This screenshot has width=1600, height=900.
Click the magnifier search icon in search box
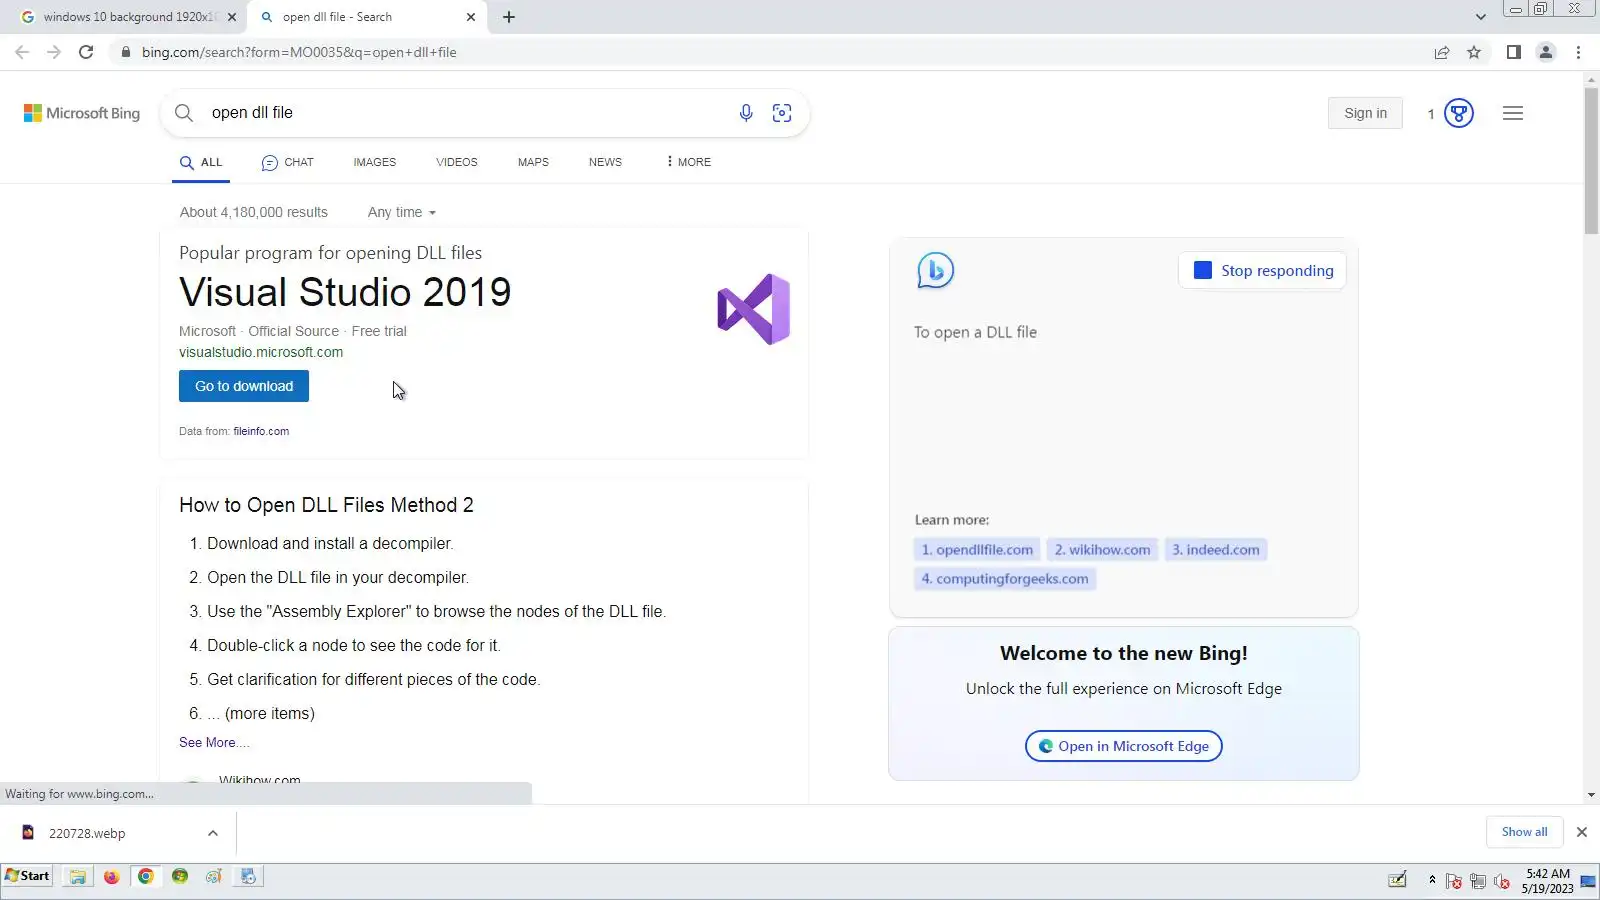[184, 113]
